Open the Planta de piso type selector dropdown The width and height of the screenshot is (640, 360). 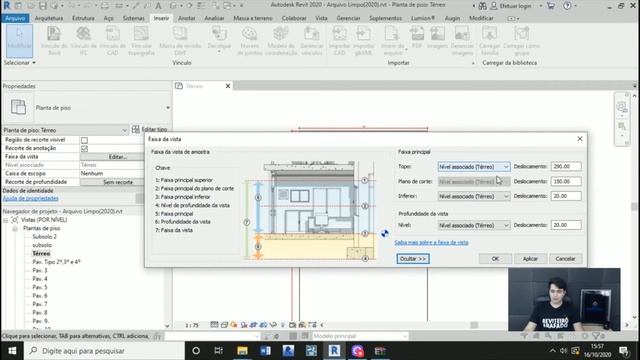tap(168, 108)
